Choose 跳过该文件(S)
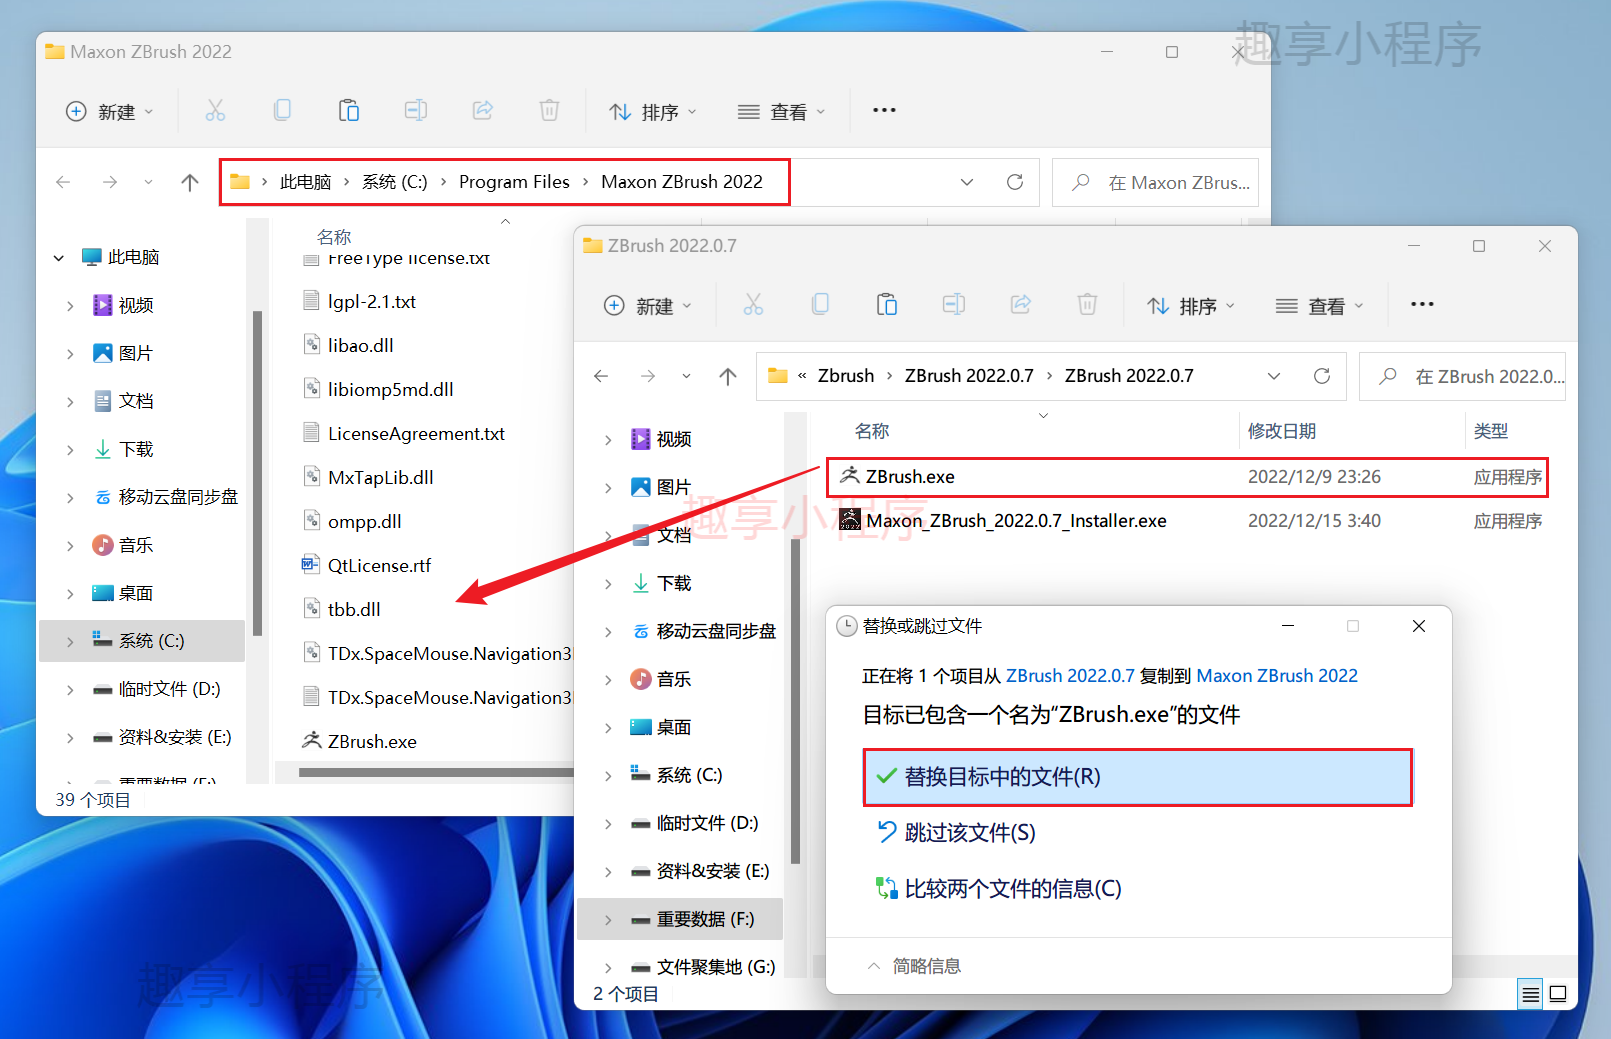This screenshot has width=1611, height=1039. (x=956, y=833)
